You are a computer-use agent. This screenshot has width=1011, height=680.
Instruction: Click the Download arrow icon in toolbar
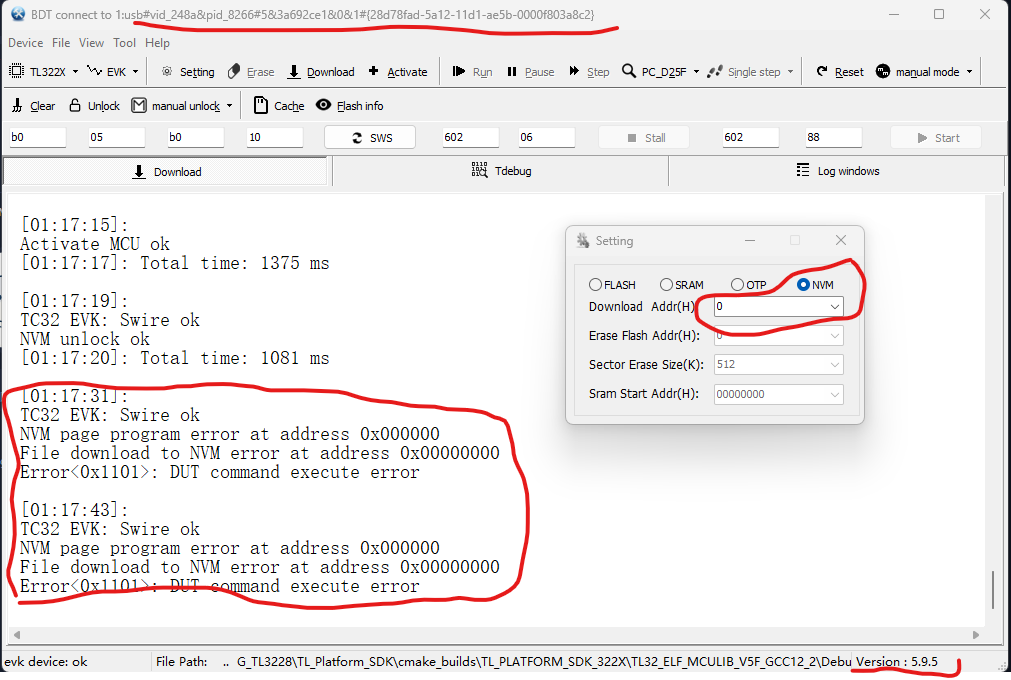click(294, 72)
